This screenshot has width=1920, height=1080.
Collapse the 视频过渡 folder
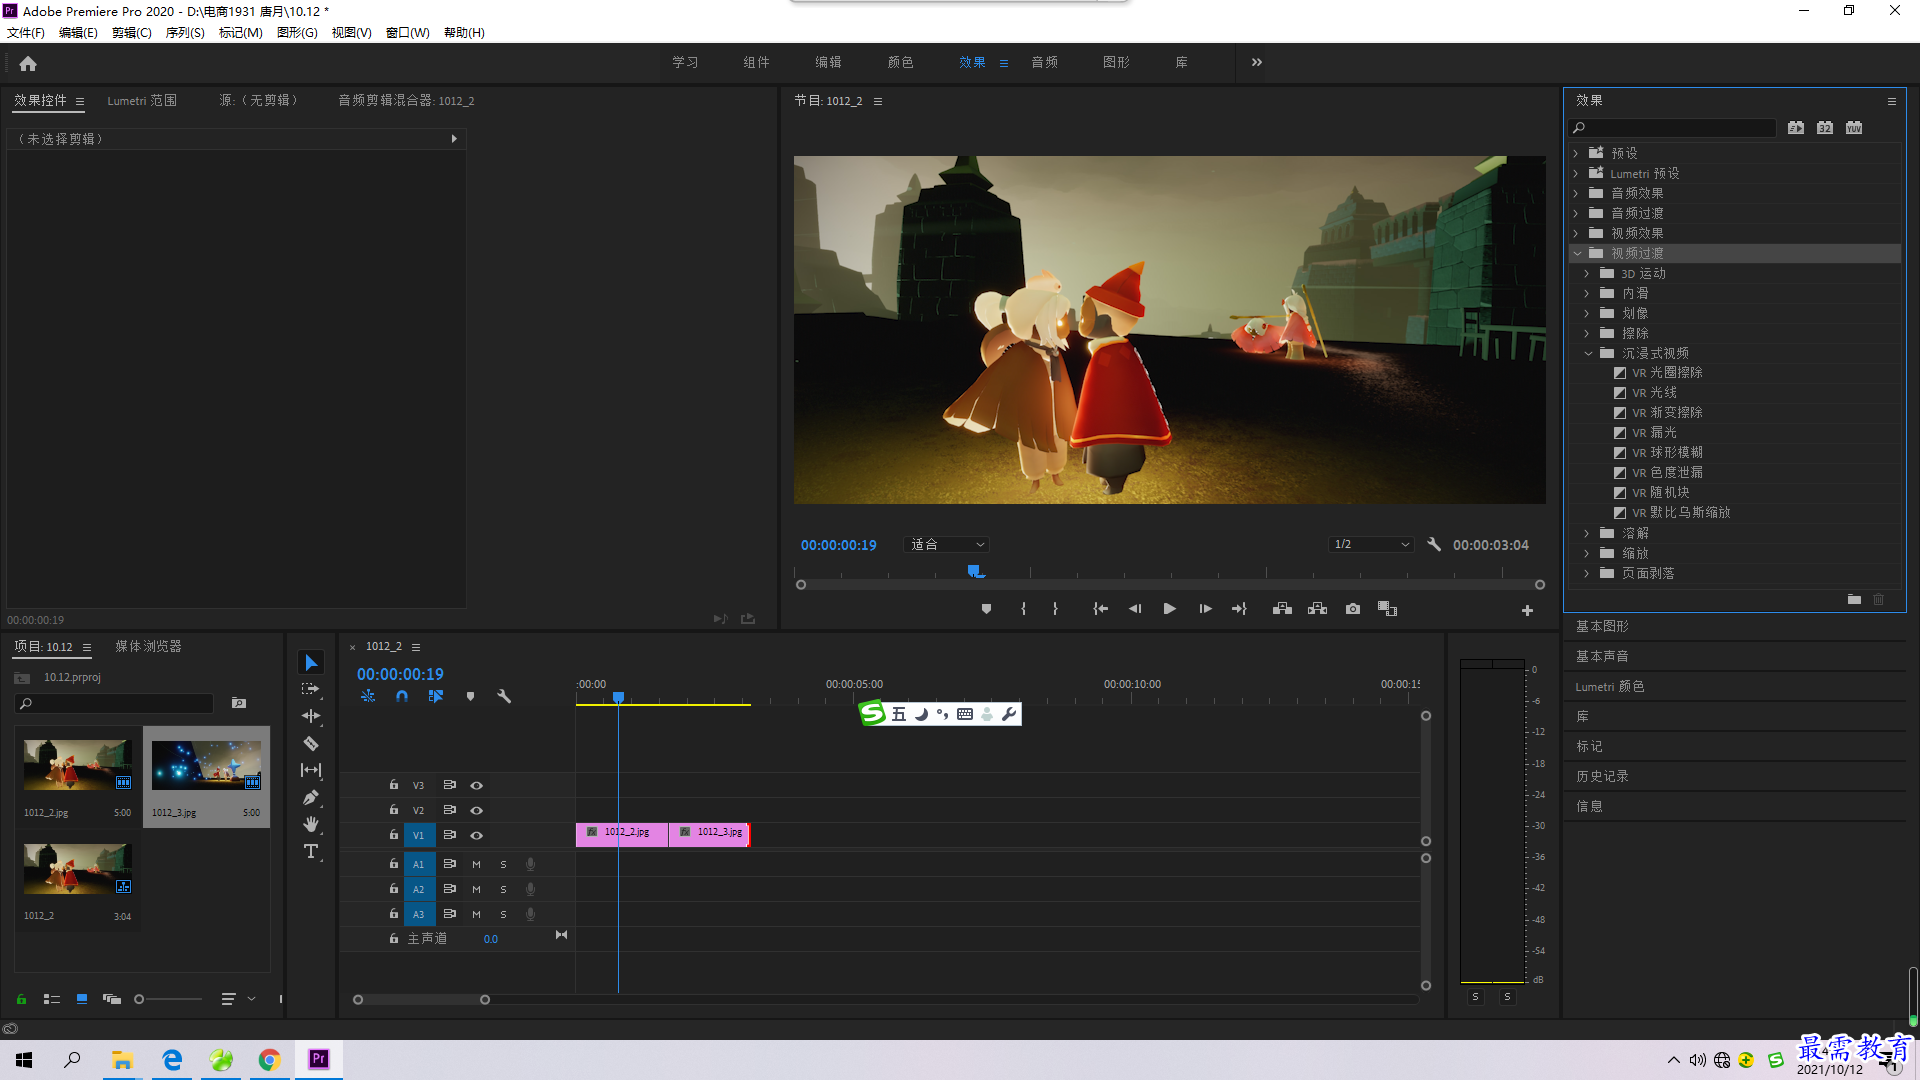[x=1577, y=253]
